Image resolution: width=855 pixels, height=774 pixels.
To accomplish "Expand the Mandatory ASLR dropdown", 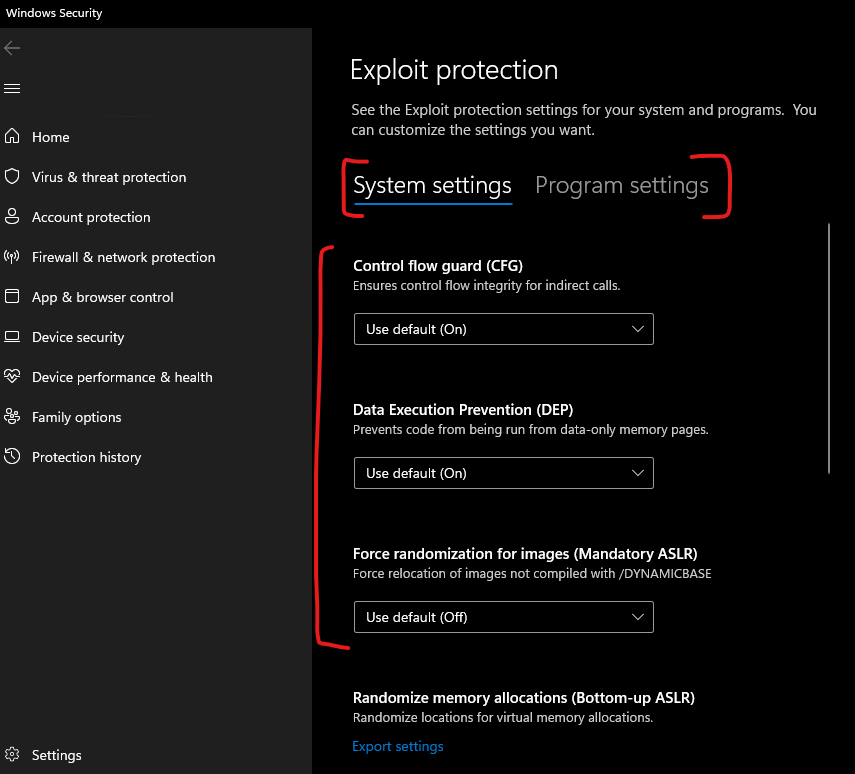I will point(503,617).
